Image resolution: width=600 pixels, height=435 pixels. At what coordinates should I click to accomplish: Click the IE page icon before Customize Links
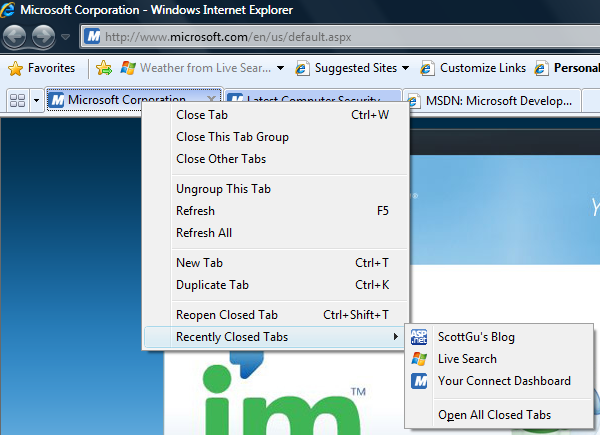coord(427,68)
